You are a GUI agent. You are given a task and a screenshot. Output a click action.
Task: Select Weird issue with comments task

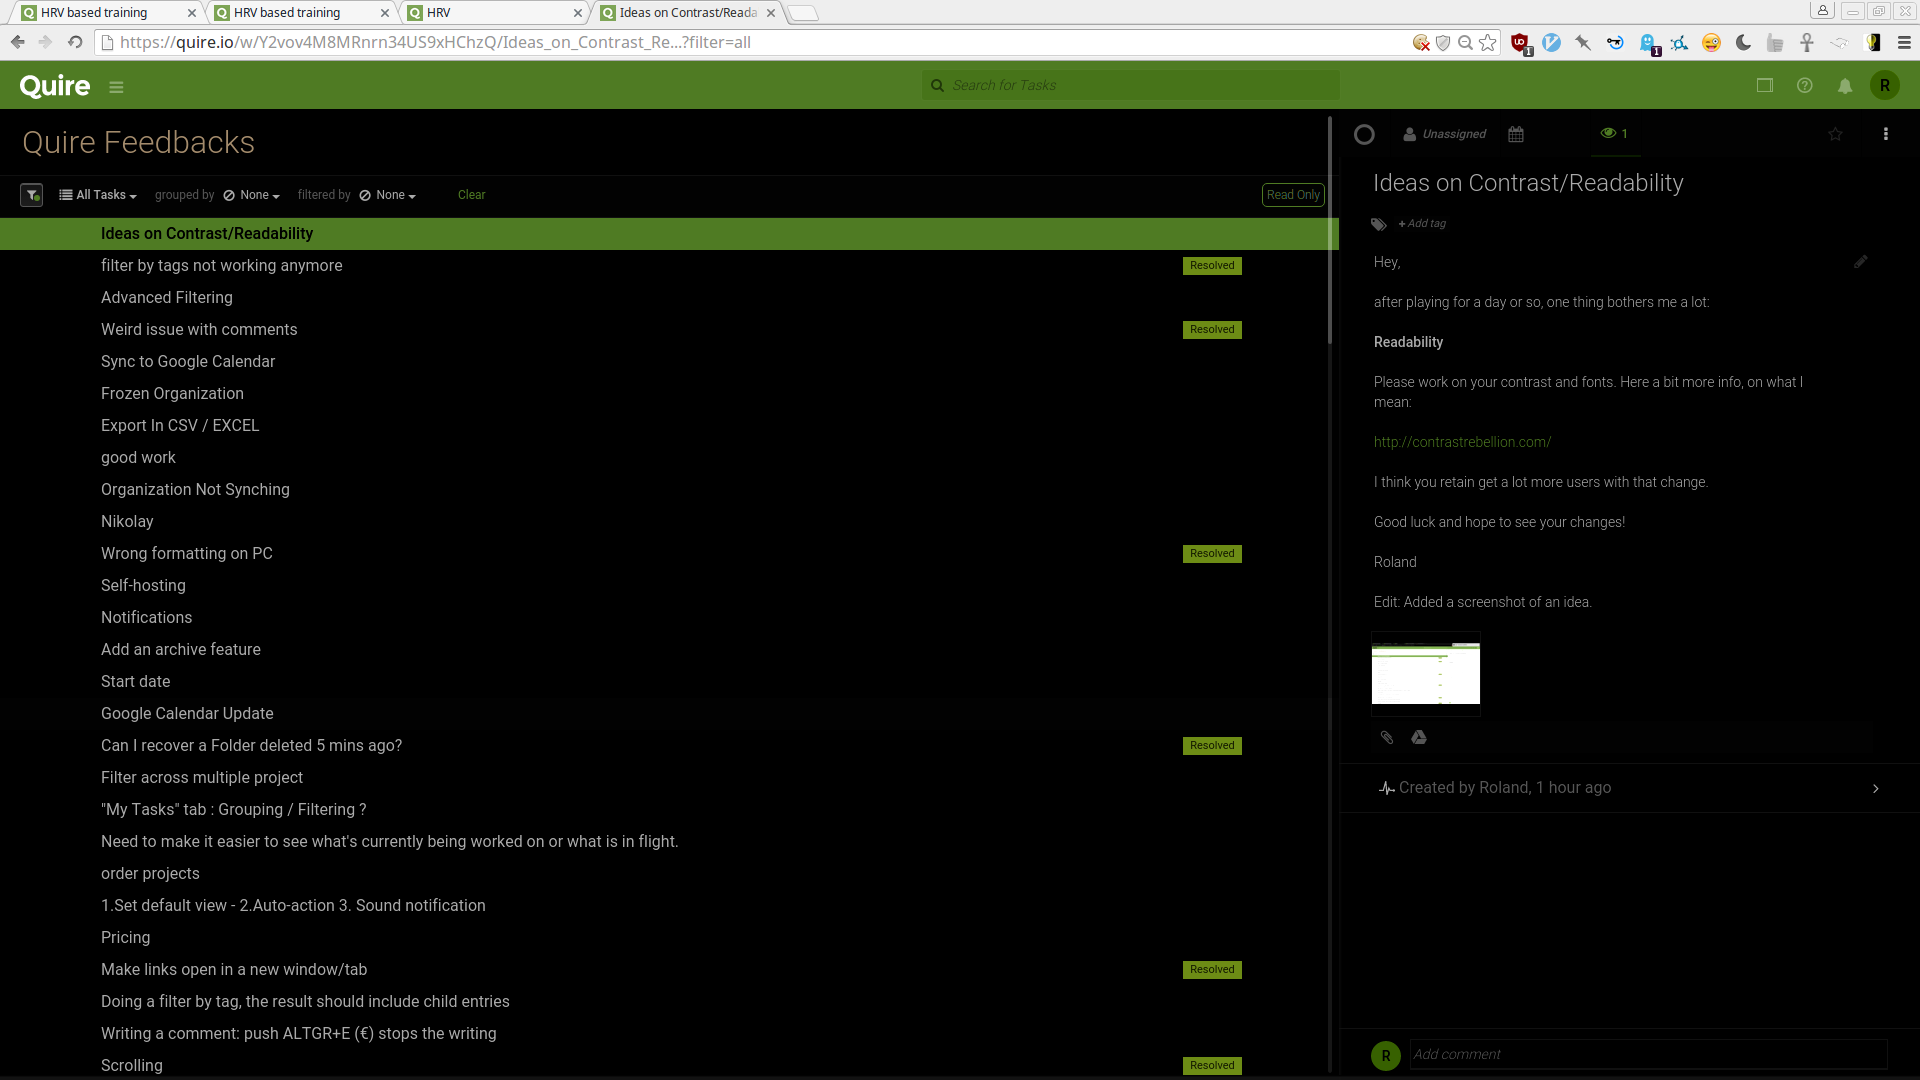[x=199, y=330]
